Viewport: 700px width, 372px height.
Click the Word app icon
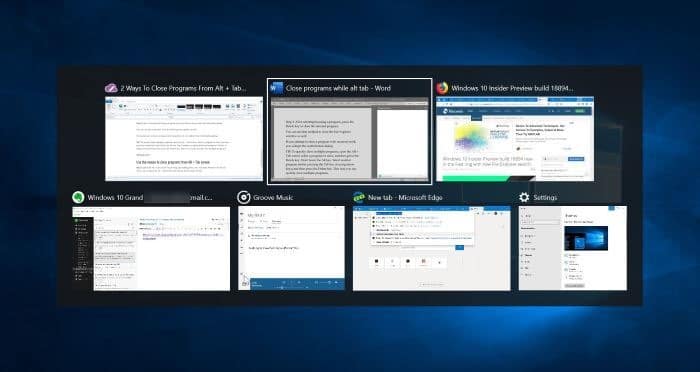(276, 88)
